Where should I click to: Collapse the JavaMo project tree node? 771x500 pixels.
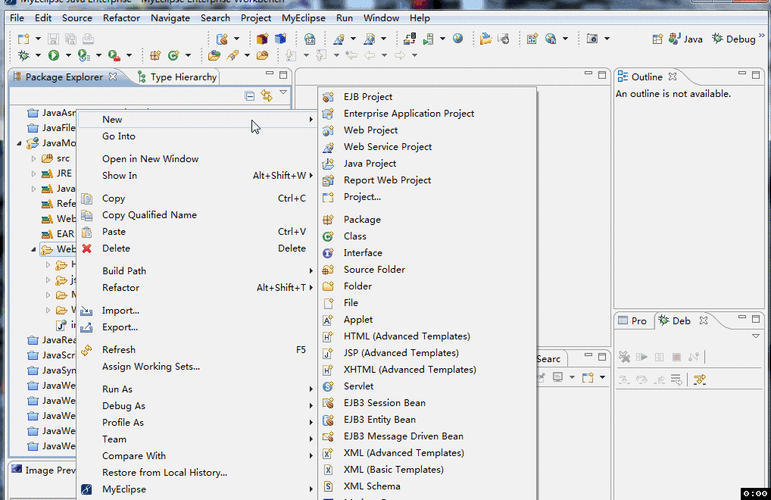coord(19,144)
